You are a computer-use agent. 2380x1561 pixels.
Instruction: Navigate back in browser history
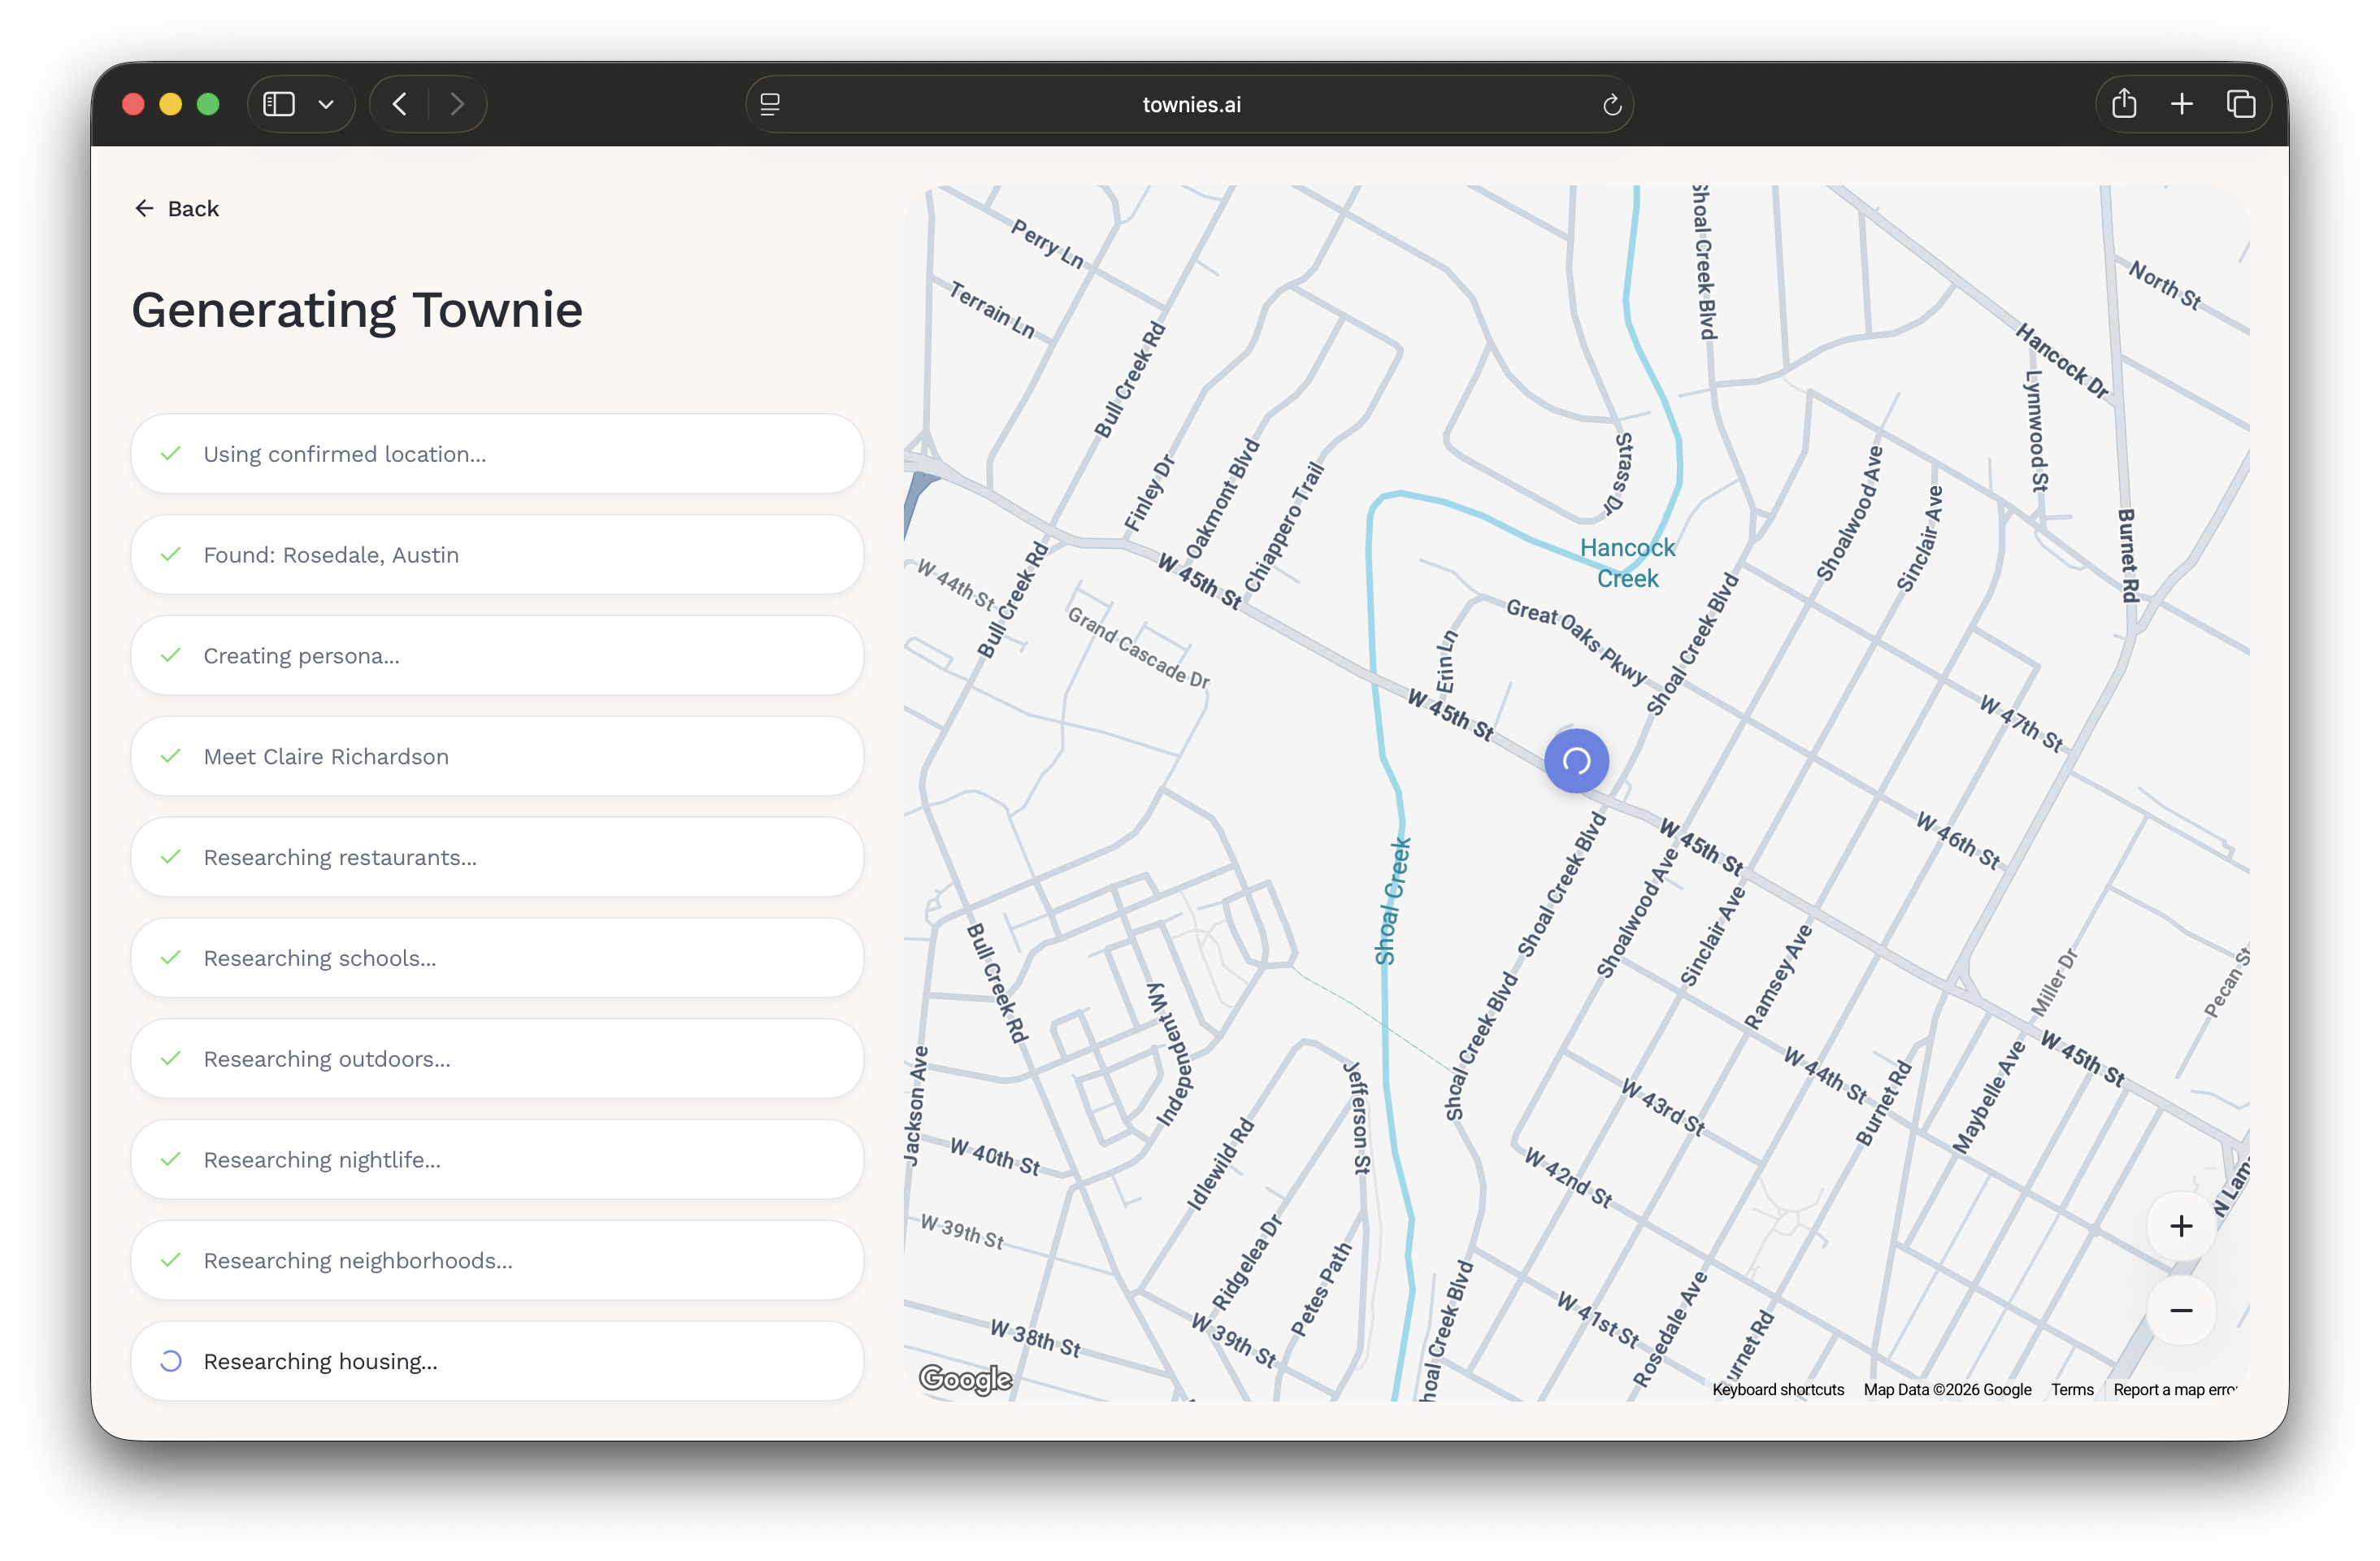click(x=398, y=103)
